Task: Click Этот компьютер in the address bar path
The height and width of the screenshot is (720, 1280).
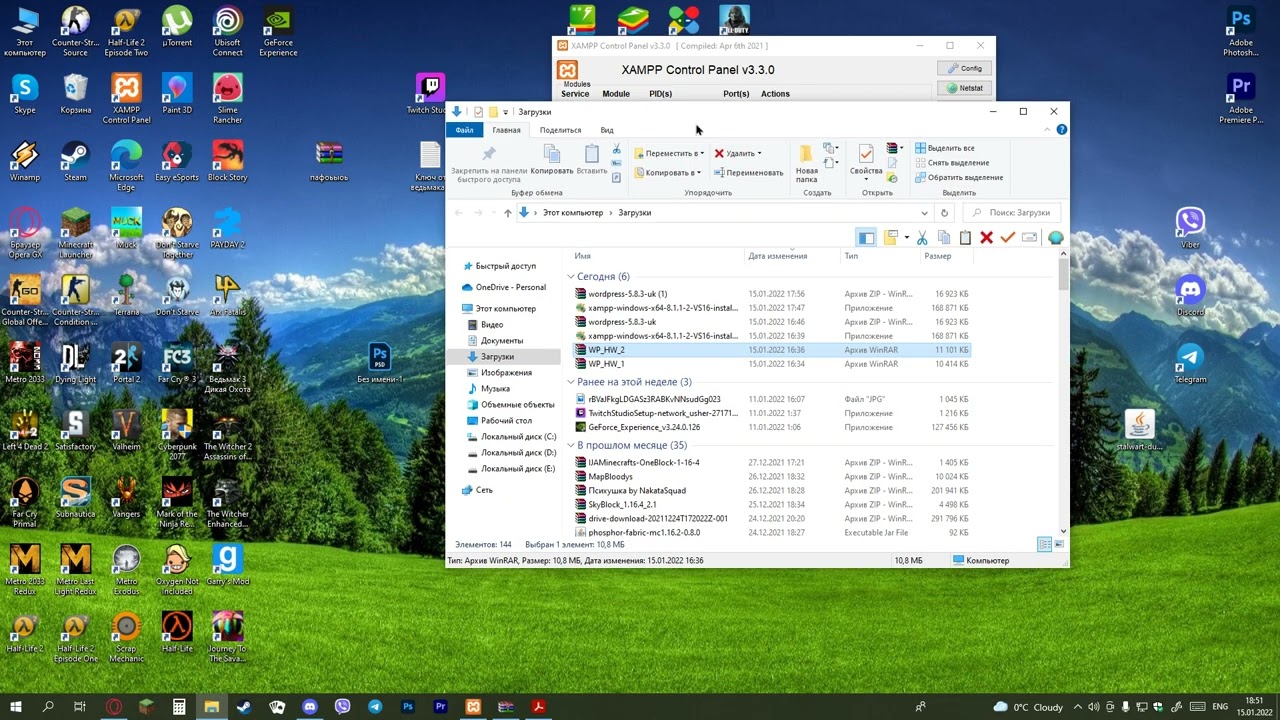Action: pos(573,213)
